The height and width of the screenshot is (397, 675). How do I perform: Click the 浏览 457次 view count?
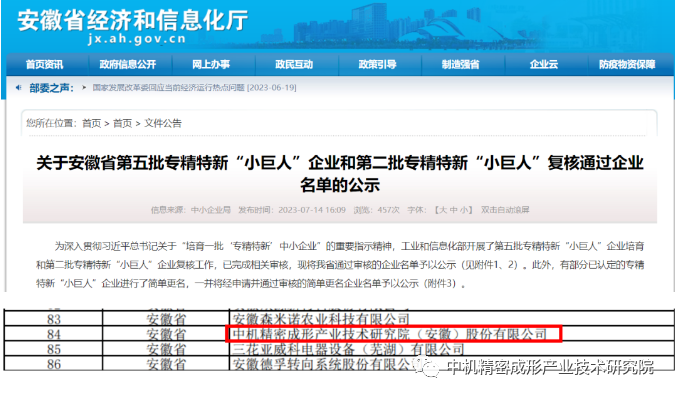tap(377, 210)
